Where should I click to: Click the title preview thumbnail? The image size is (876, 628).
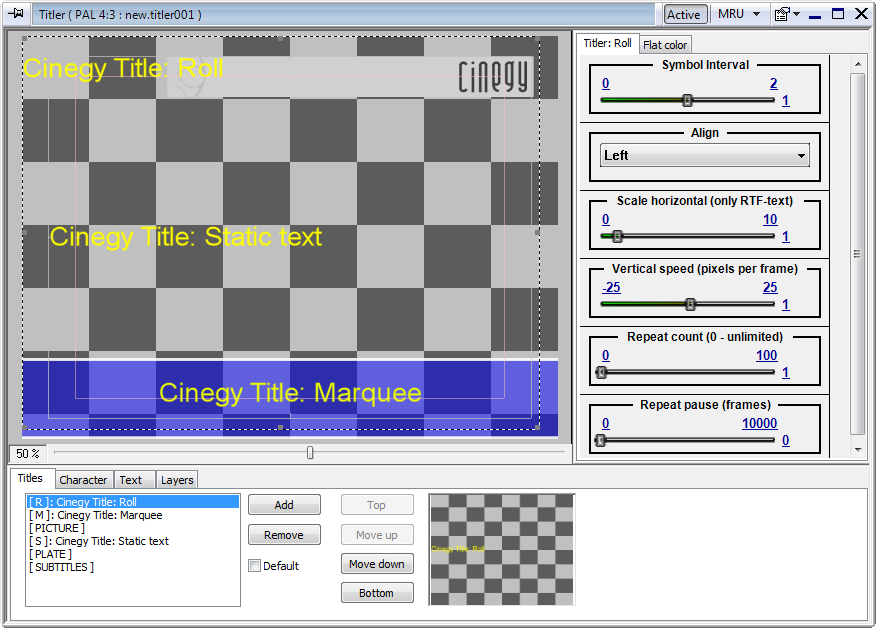502,549
